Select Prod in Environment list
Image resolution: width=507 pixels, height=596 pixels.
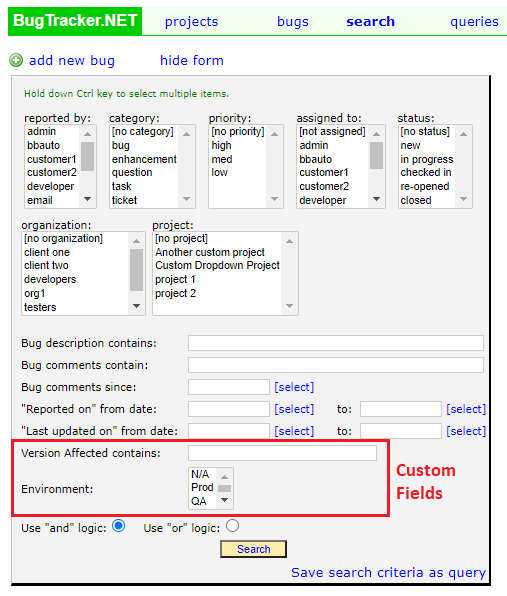click(x=202, y=488)
